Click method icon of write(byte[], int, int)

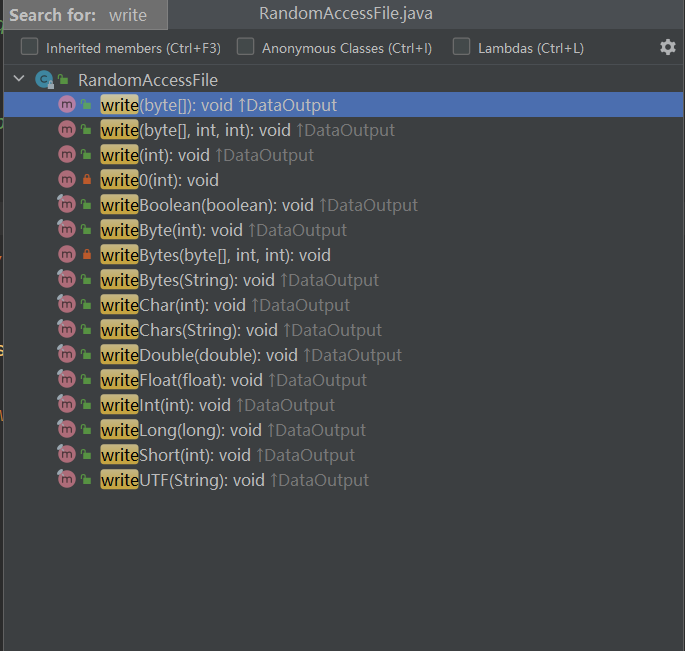pos(67,130)
